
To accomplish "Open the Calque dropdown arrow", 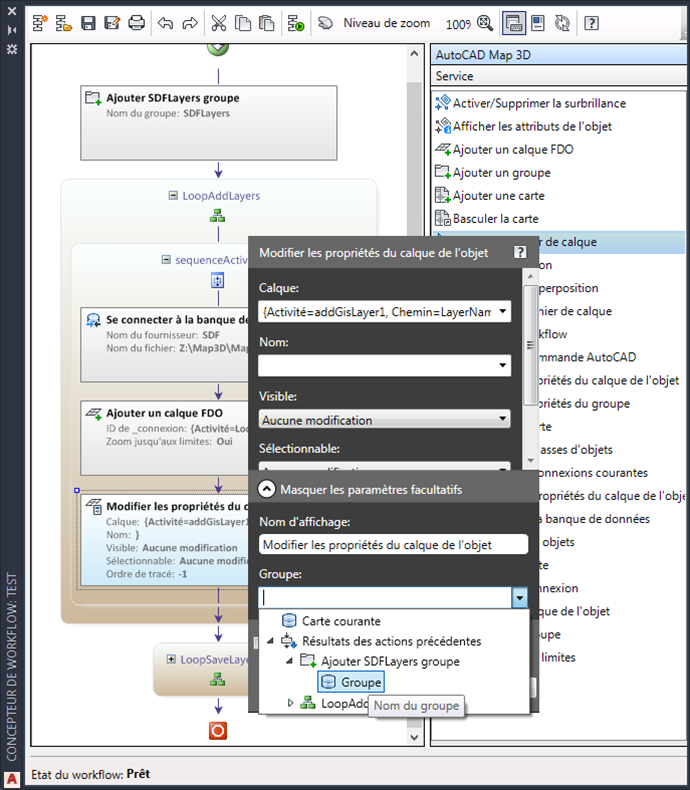I will [503, 311].
